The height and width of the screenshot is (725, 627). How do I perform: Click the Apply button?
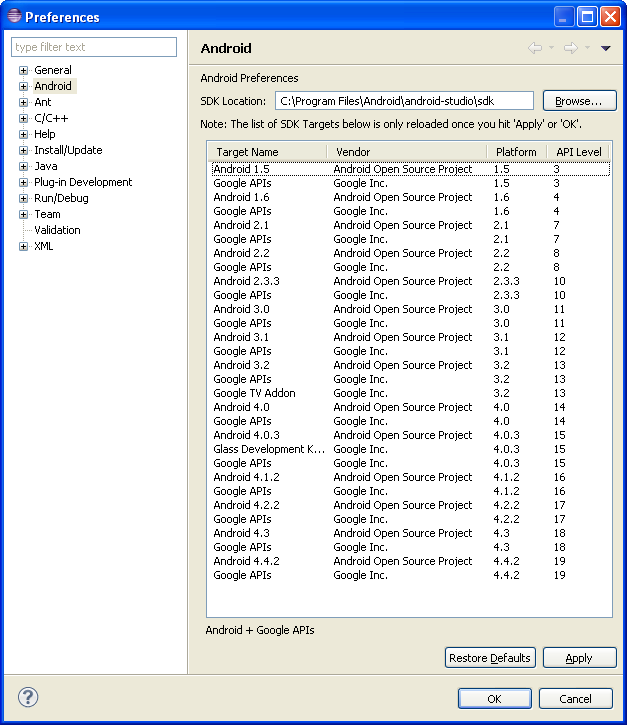click(x=579, y=657)
